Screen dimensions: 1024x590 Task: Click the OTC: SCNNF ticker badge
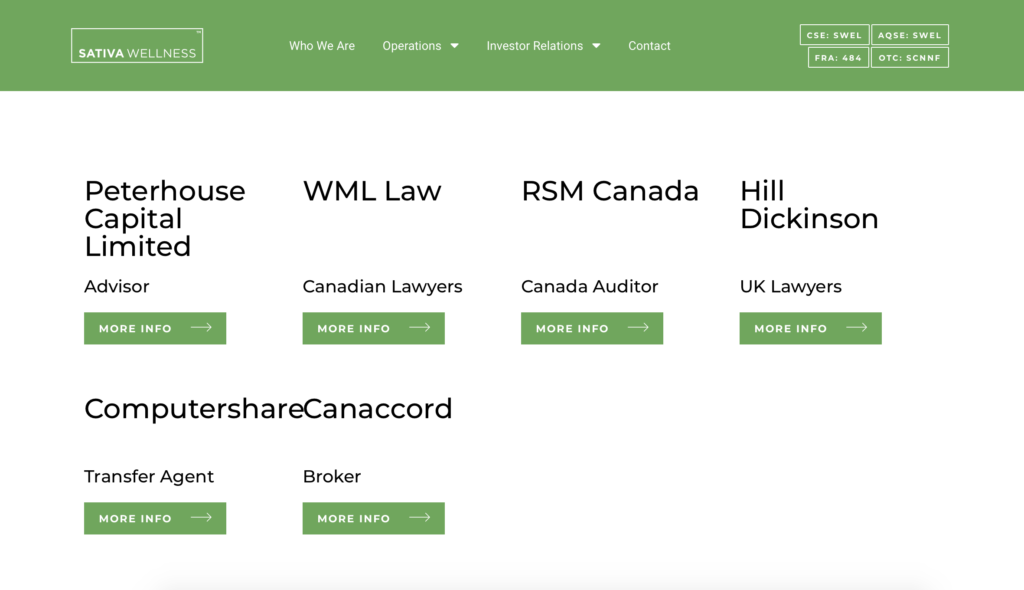tap(910, 57)
